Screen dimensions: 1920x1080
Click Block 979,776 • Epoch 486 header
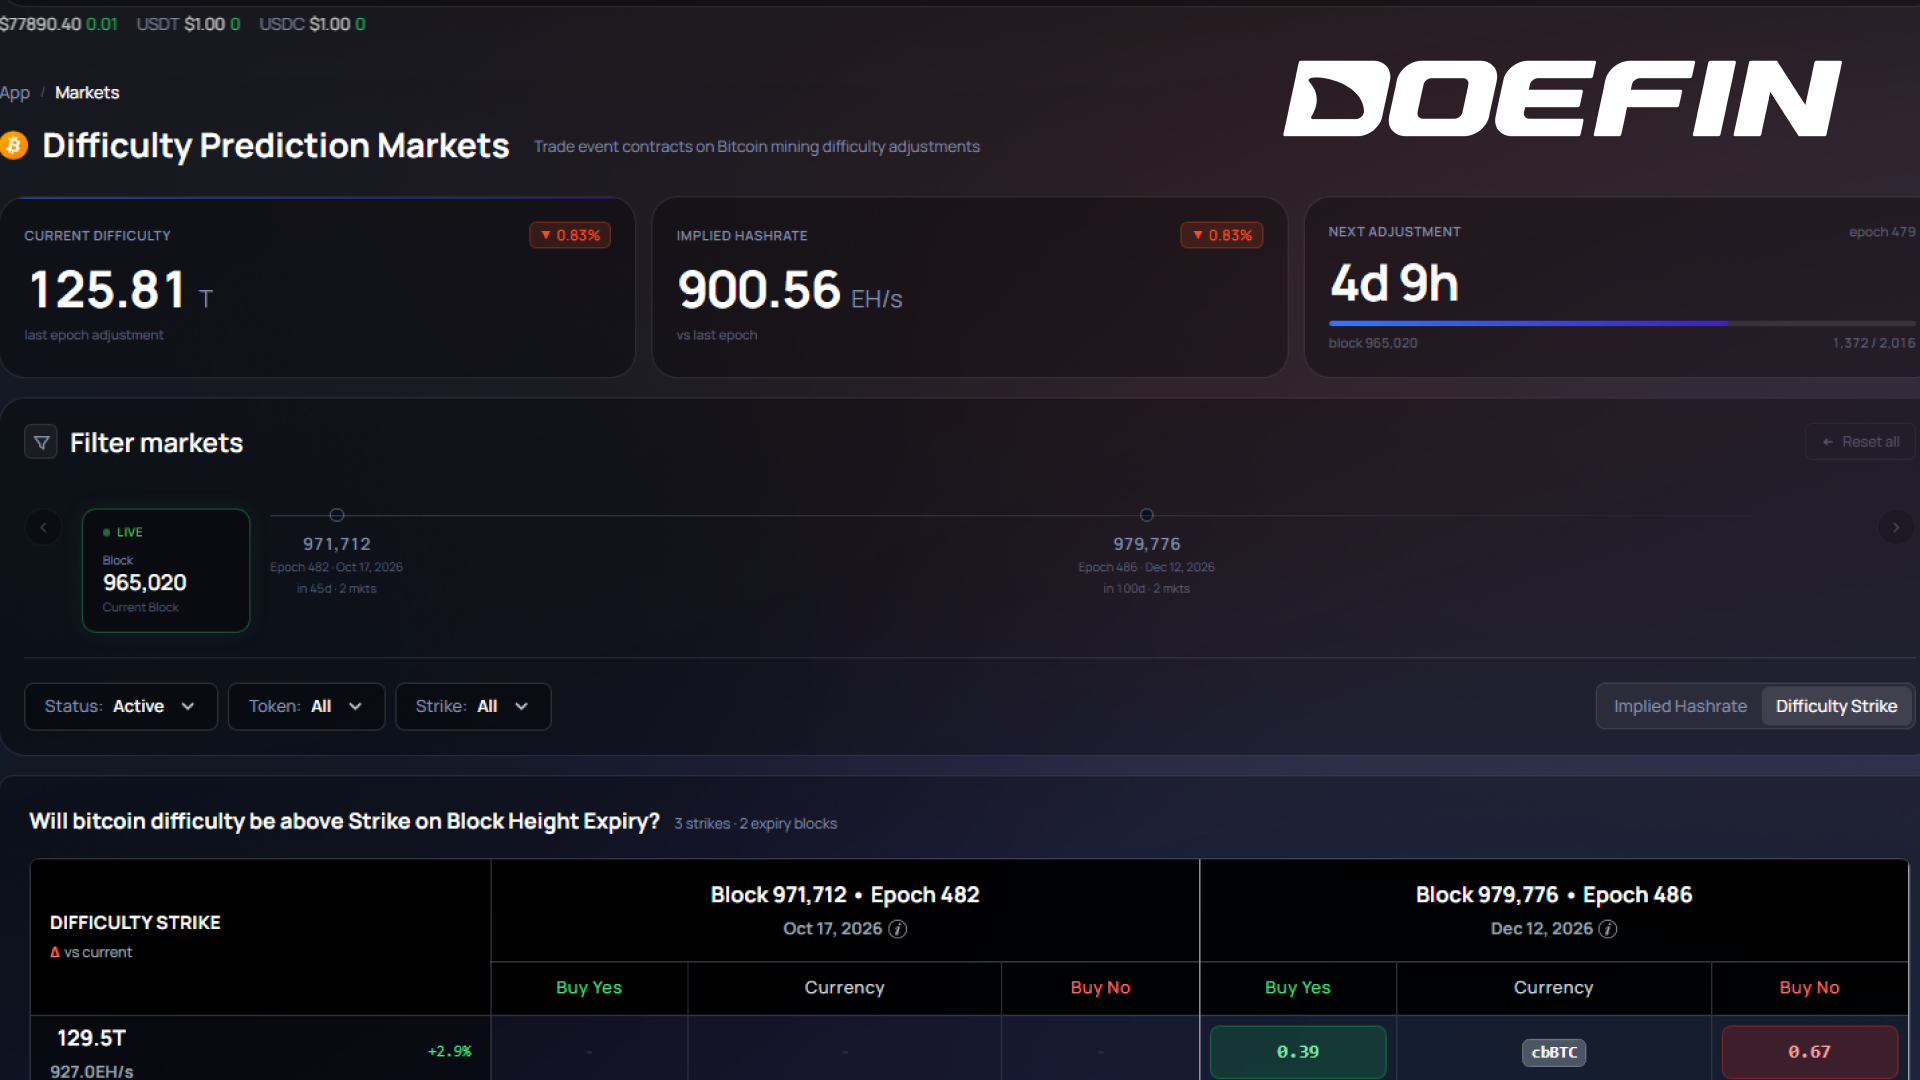[1554, 895]
